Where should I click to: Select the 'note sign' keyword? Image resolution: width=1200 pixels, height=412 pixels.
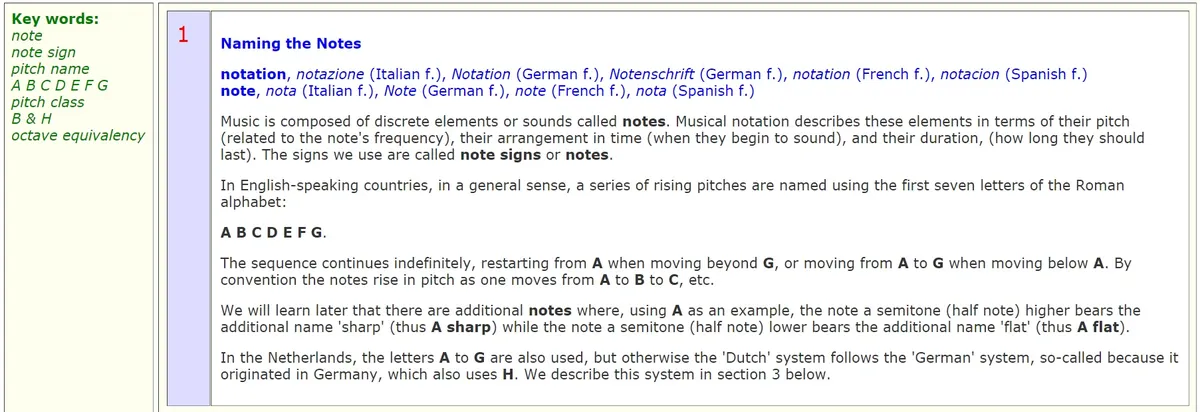(x=43, y=52)
